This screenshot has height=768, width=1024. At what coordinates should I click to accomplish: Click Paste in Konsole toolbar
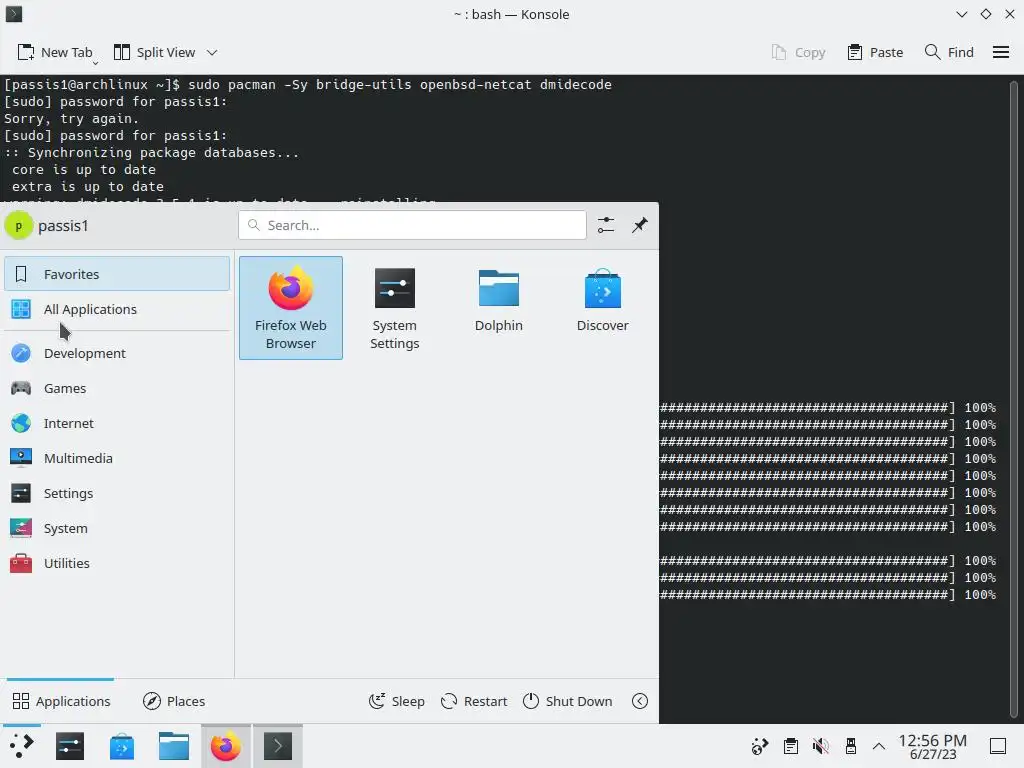point(875,52)
